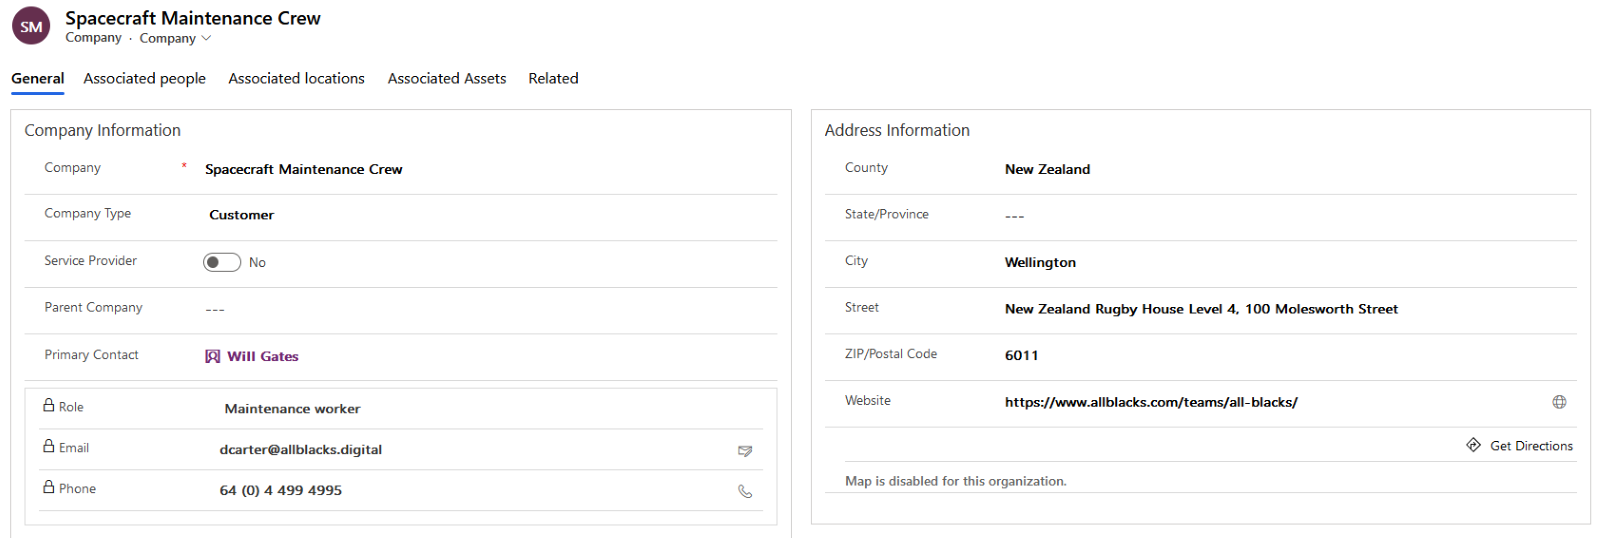Viewport: 1600px width, 538px height.
Task: Click the lock icon beside Role
Action: tap(49, 406)
